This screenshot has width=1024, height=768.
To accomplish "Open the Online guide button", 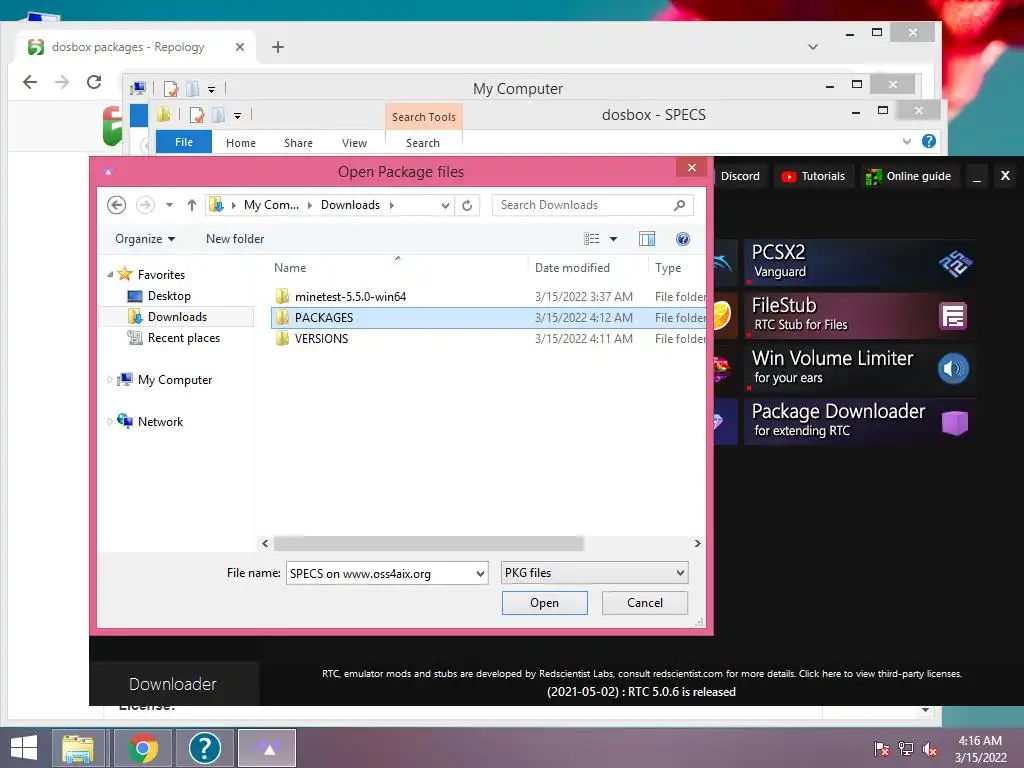I will point(908,176).
